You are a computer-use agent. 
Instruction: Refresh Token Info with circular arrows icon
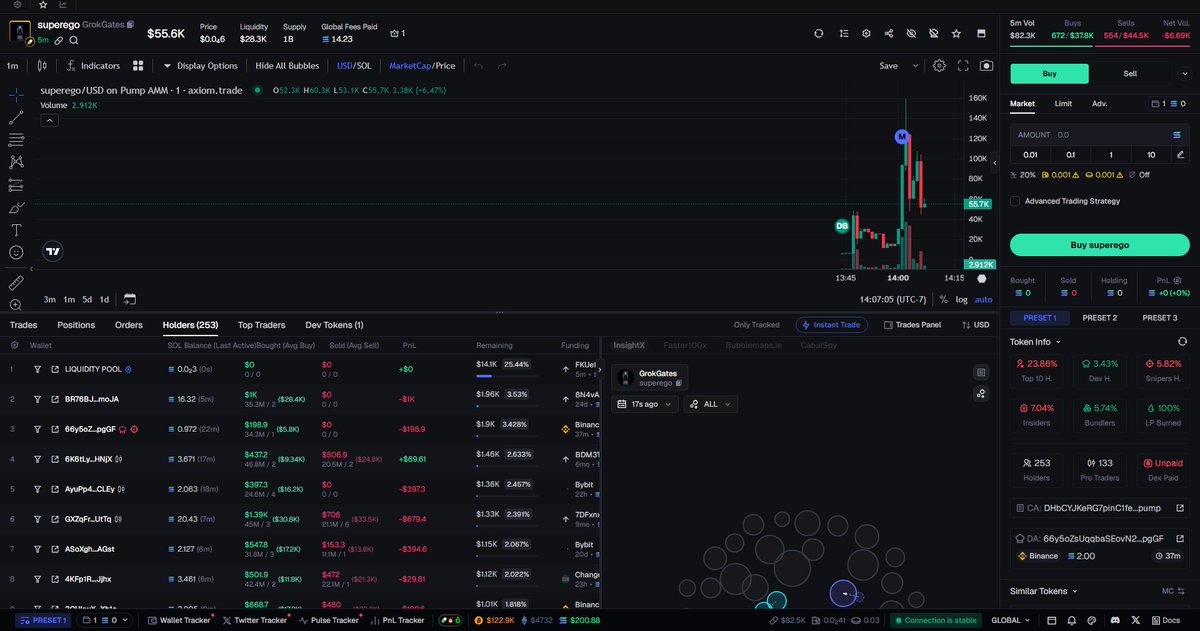pos(1183,341)
